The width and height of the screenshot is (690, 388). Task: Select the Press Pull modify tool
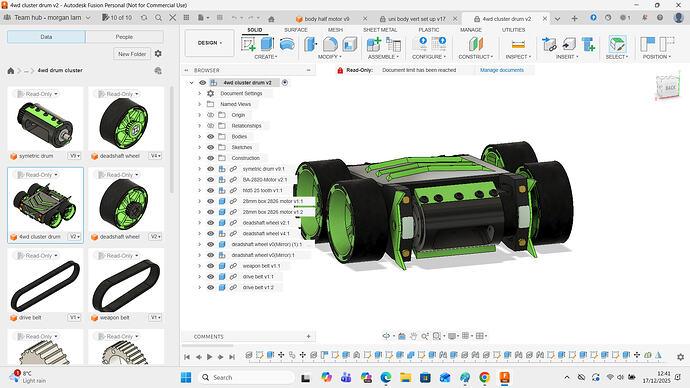click(x=310, y=44)
